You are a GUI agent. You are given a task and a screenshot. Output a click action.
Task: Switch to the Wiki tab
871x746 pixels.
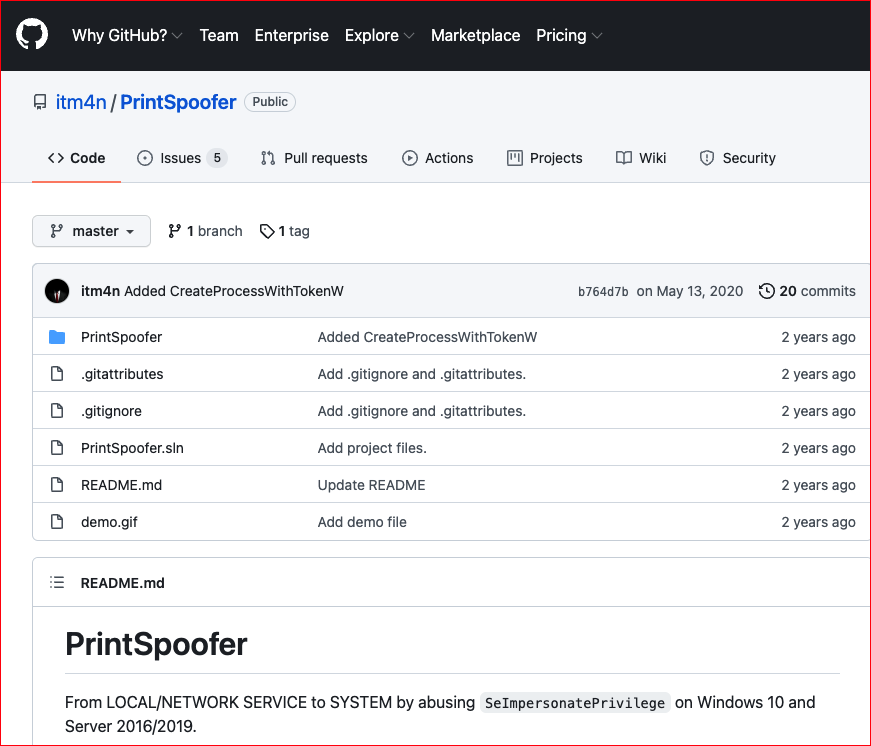click(x=640, y=158)
